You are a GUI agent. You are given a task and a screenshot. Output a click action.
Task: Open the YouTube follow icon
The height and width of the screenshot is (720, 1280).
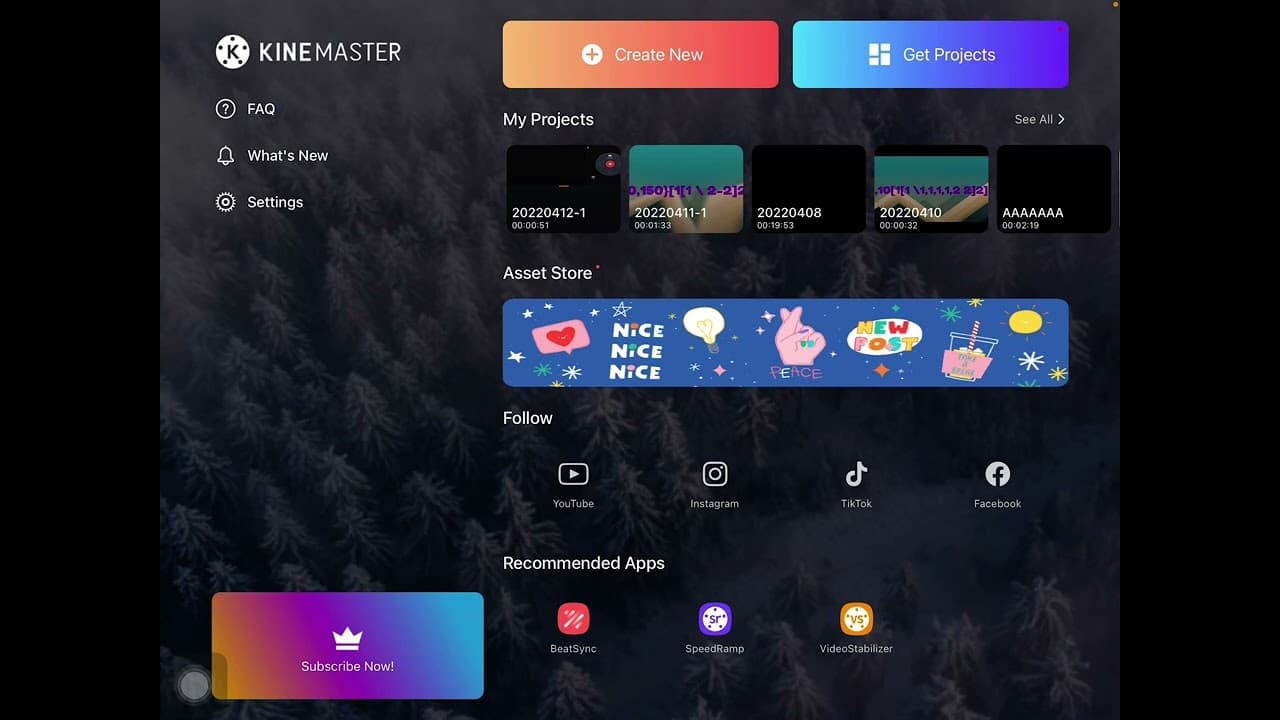[573, 474]
